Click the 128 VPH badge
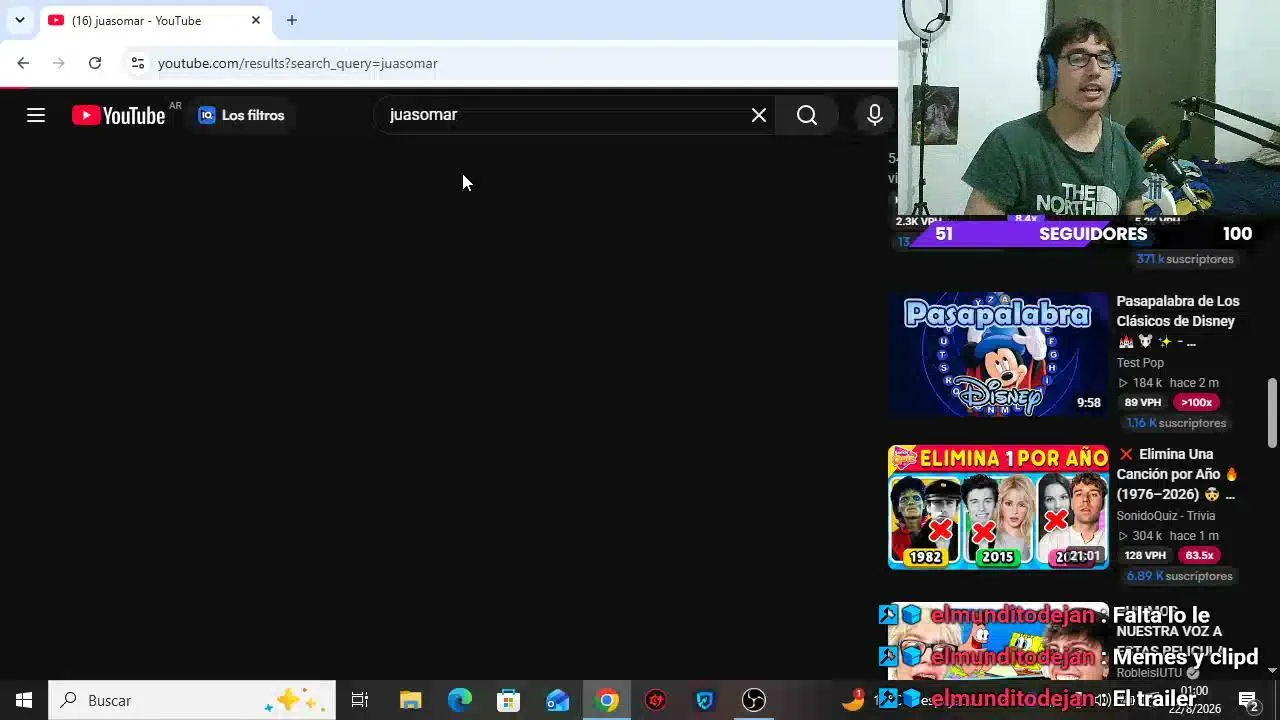Screen dimensions: 1280x720 click(1146, 555)
